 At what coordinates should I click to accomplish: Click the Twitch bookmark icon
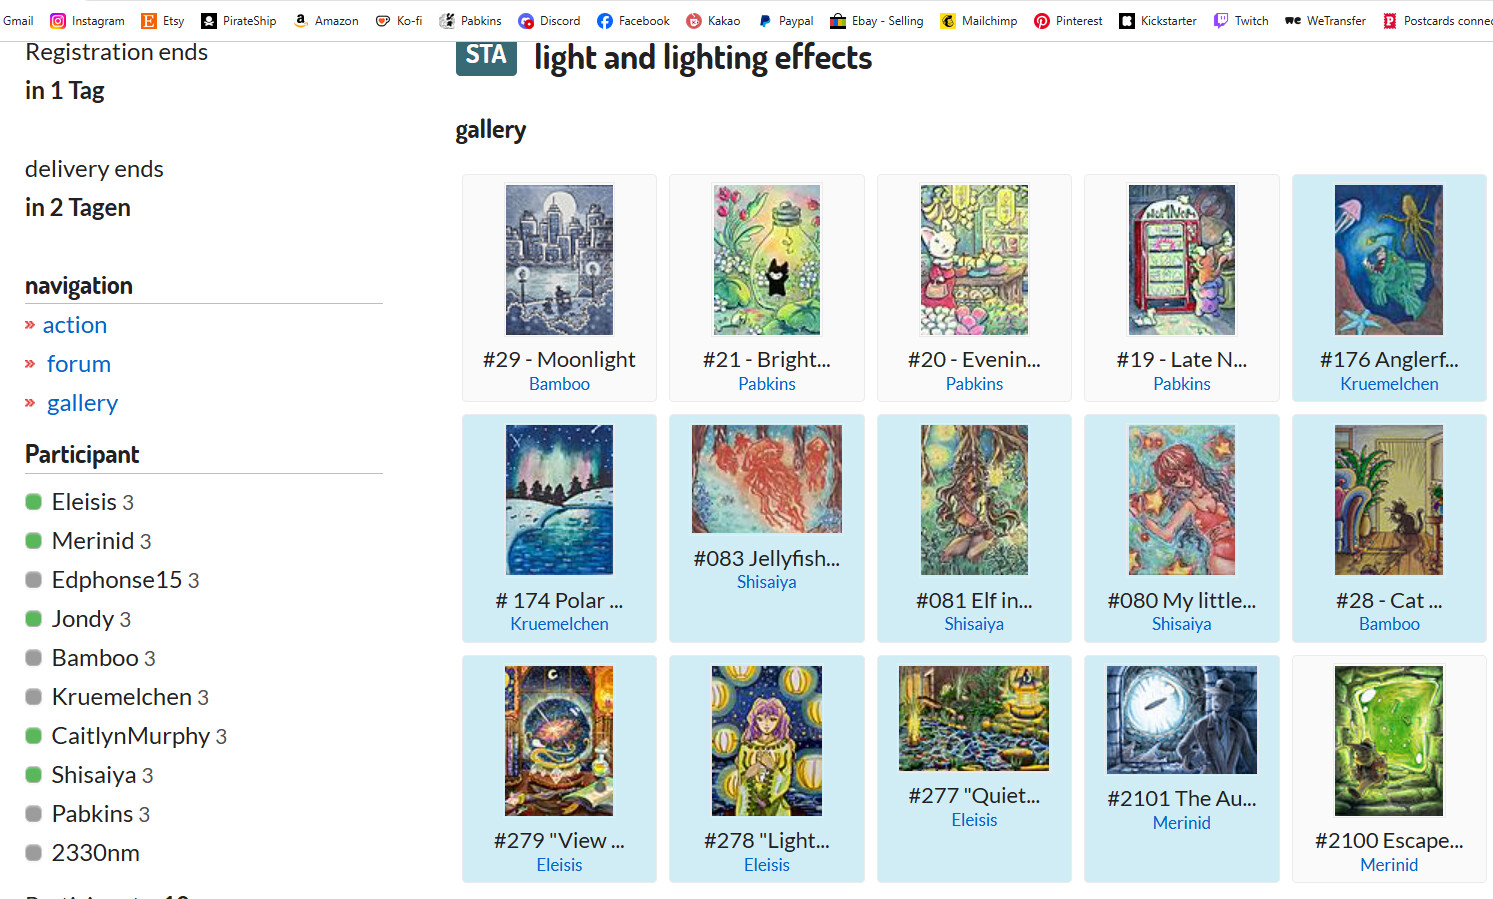click(x=1221, y=21)
